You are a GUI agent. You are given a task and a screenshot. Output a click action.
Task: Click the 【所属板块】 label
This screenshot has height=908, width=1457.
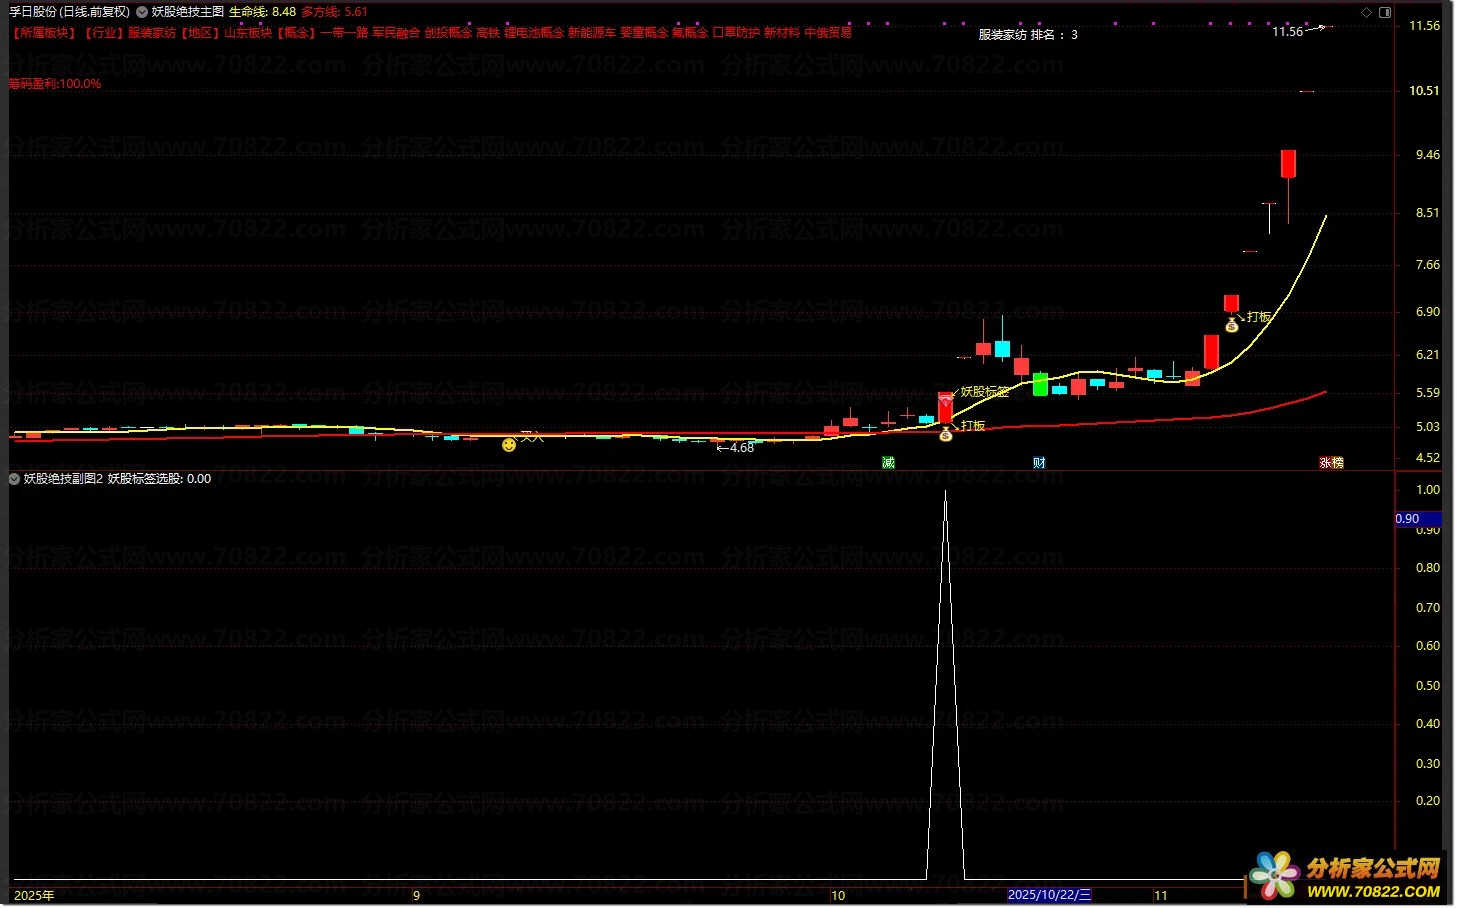click(45, 33)
